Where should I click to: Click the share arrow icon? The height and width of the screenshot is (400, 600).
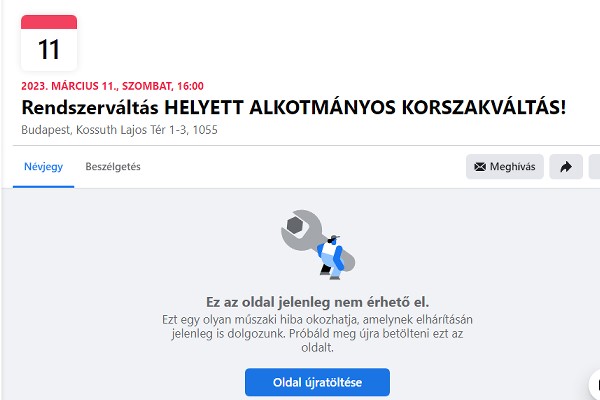[566, 167]
